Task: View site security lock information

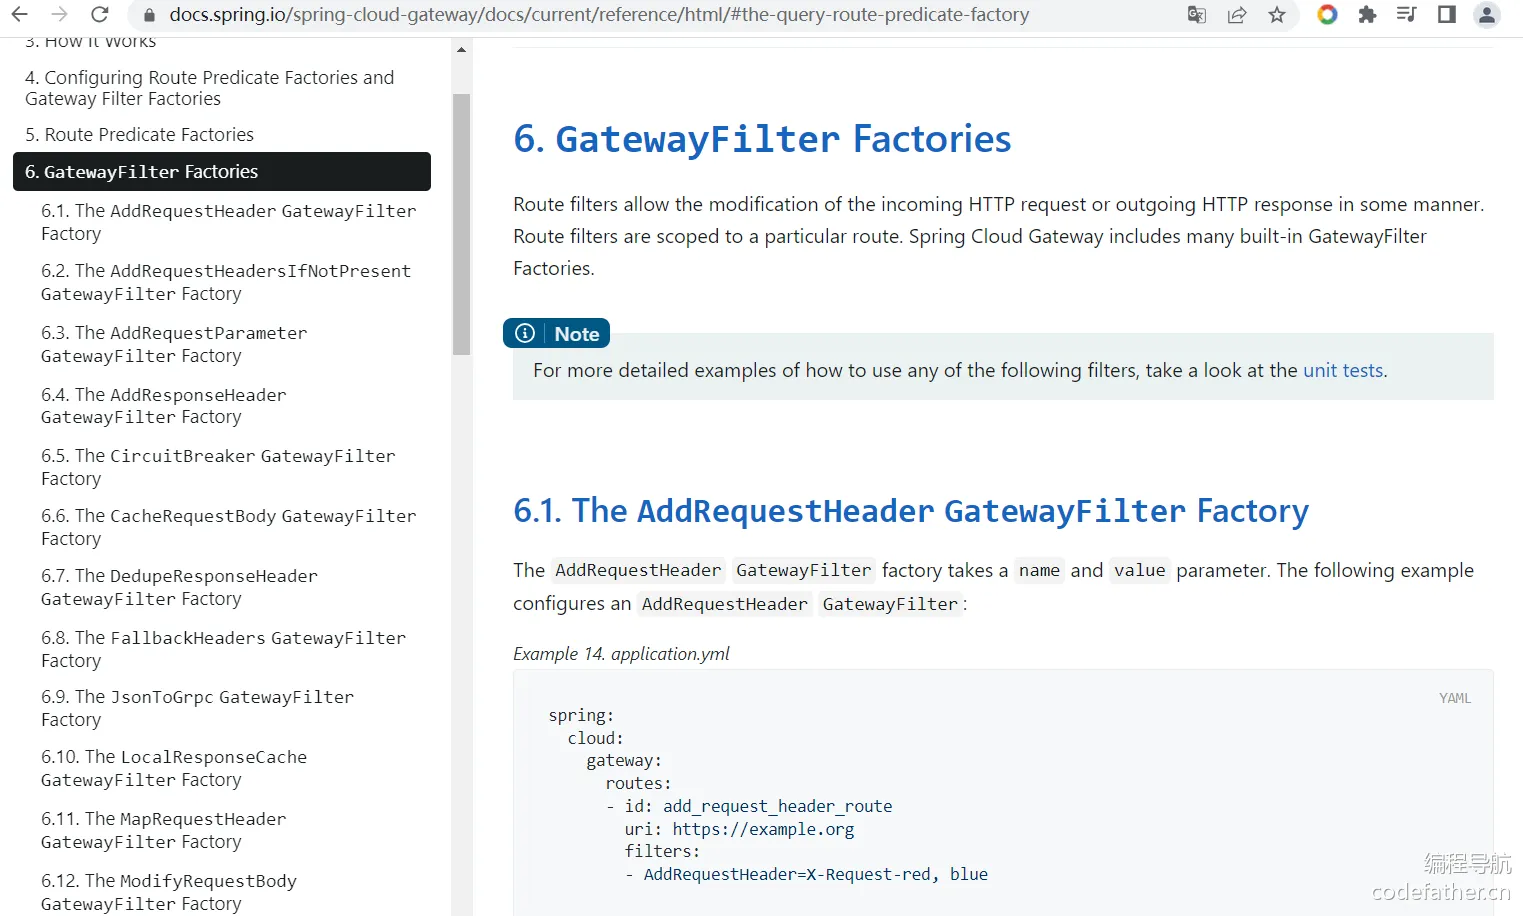Action: click(x=150, y=15)
